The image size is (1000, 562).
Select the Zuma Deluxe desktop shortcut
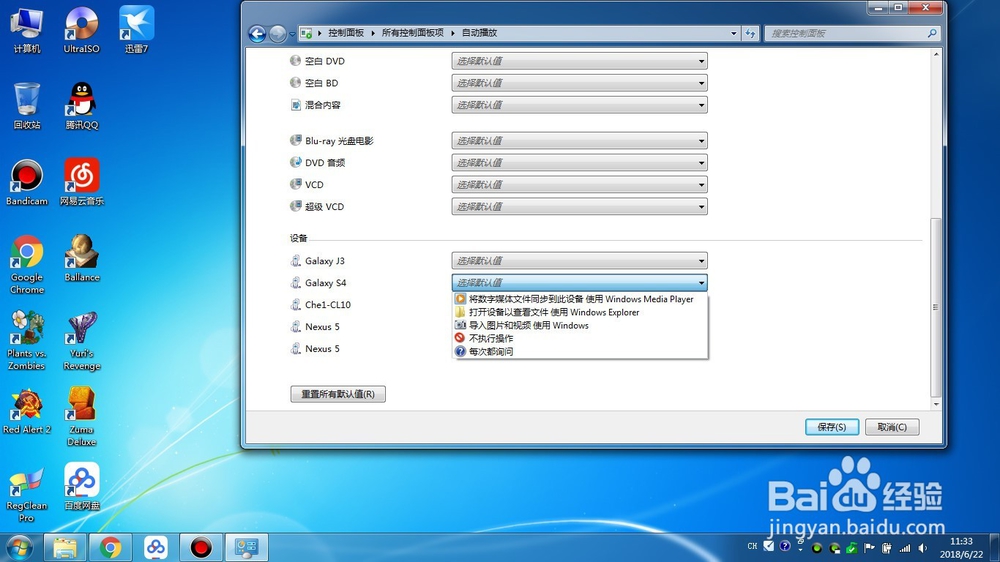[82, 416]
